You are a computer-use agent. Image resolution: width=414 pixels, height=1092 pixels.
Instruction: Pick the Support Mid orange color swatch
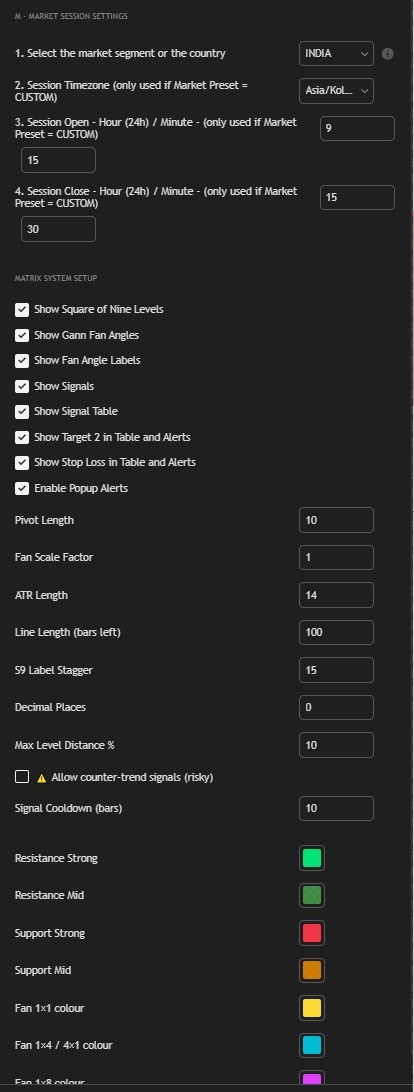[x=312, y=970]
